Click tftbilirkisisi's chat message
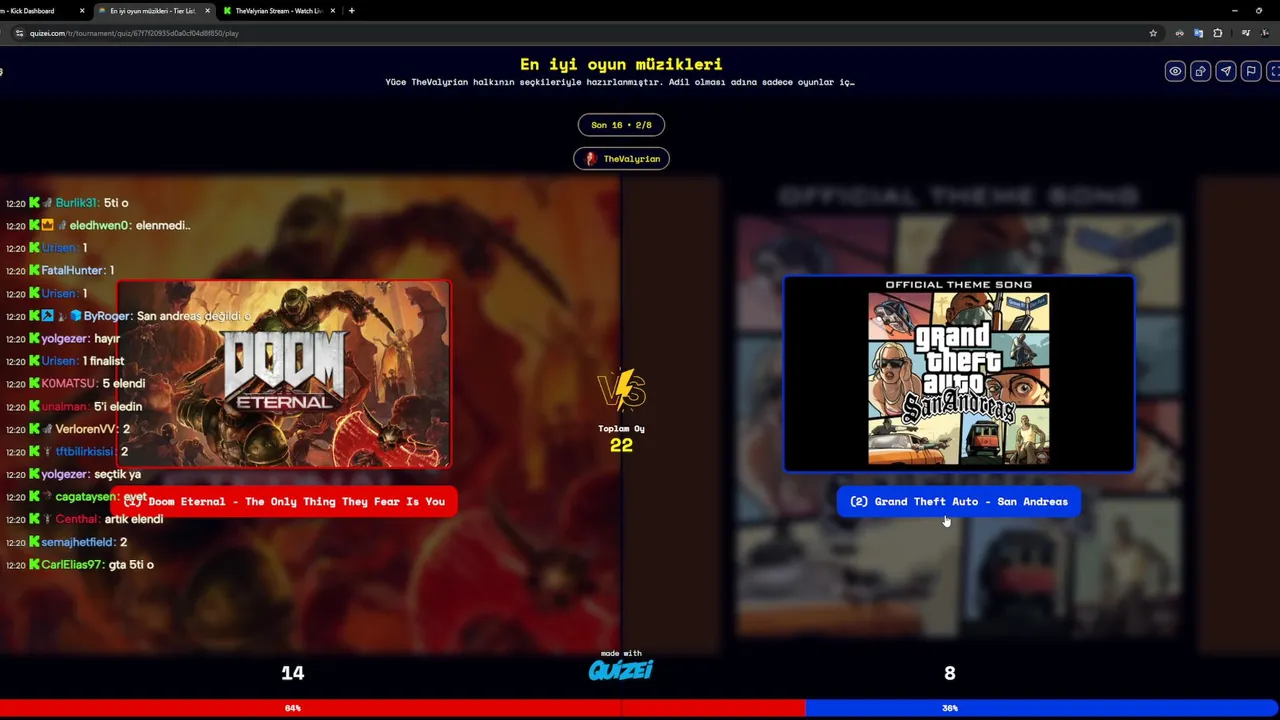The width and height of the screenshot is (1280, 720). point(67,451)
